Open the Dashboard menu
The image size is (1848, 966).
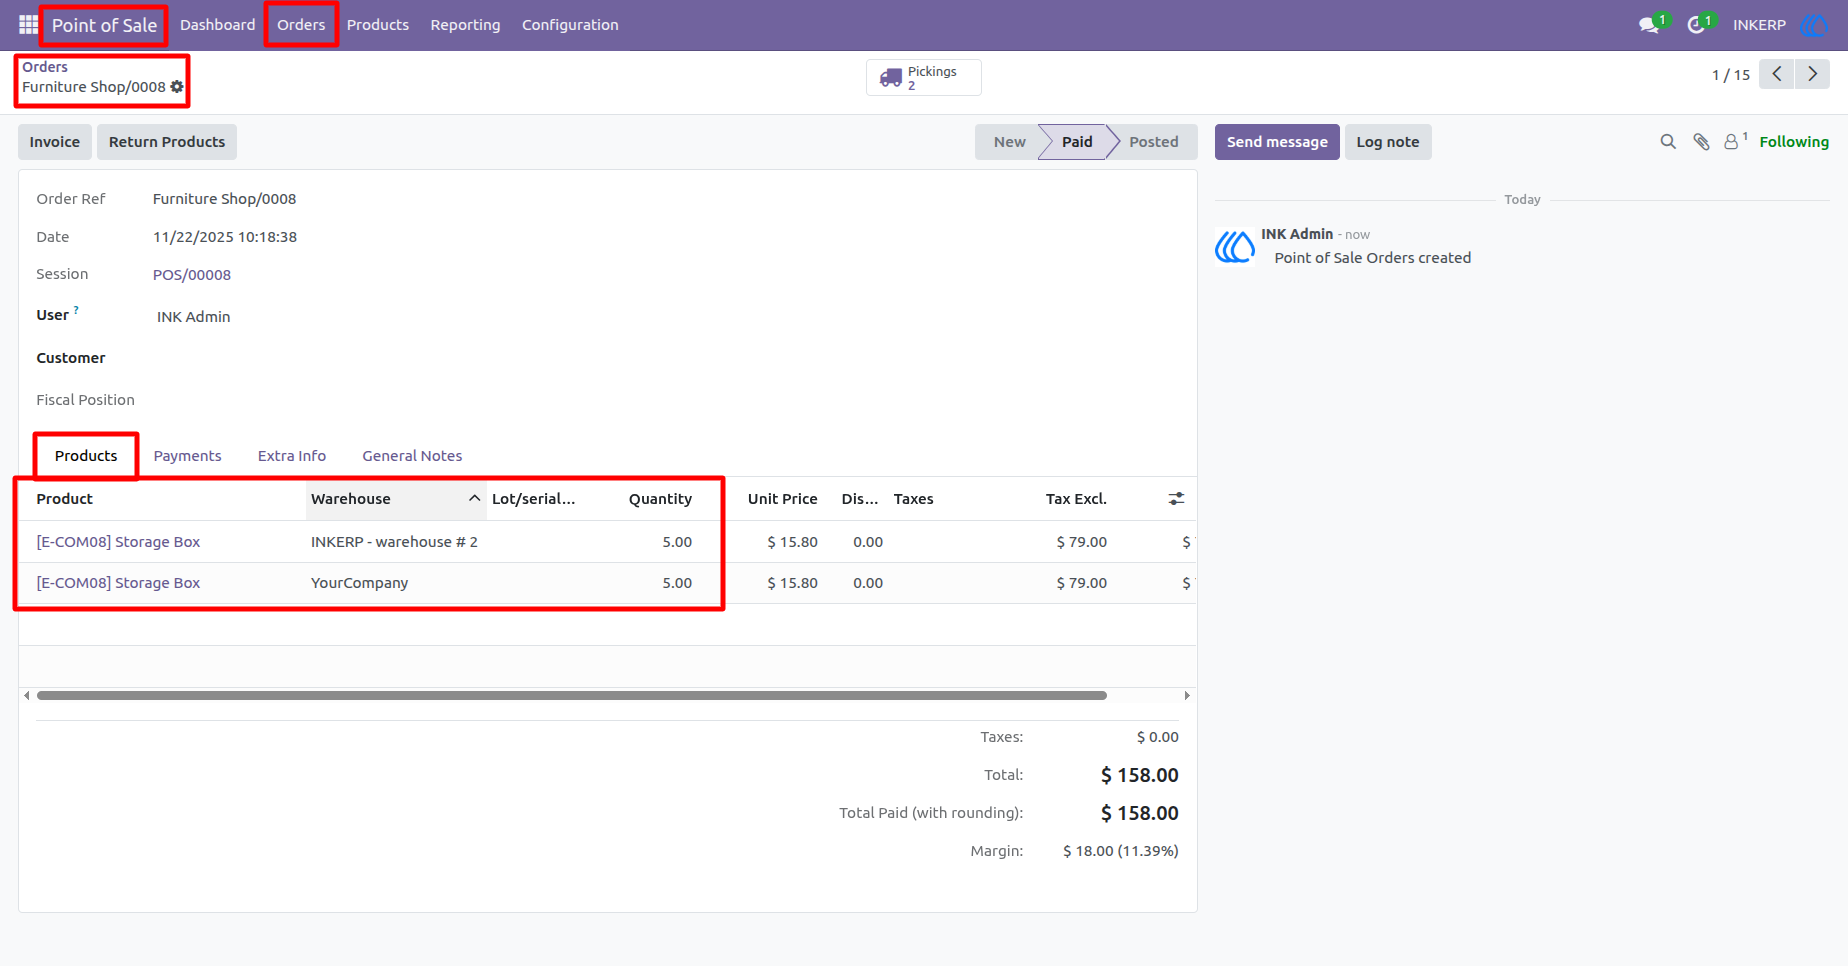[217, 25]
